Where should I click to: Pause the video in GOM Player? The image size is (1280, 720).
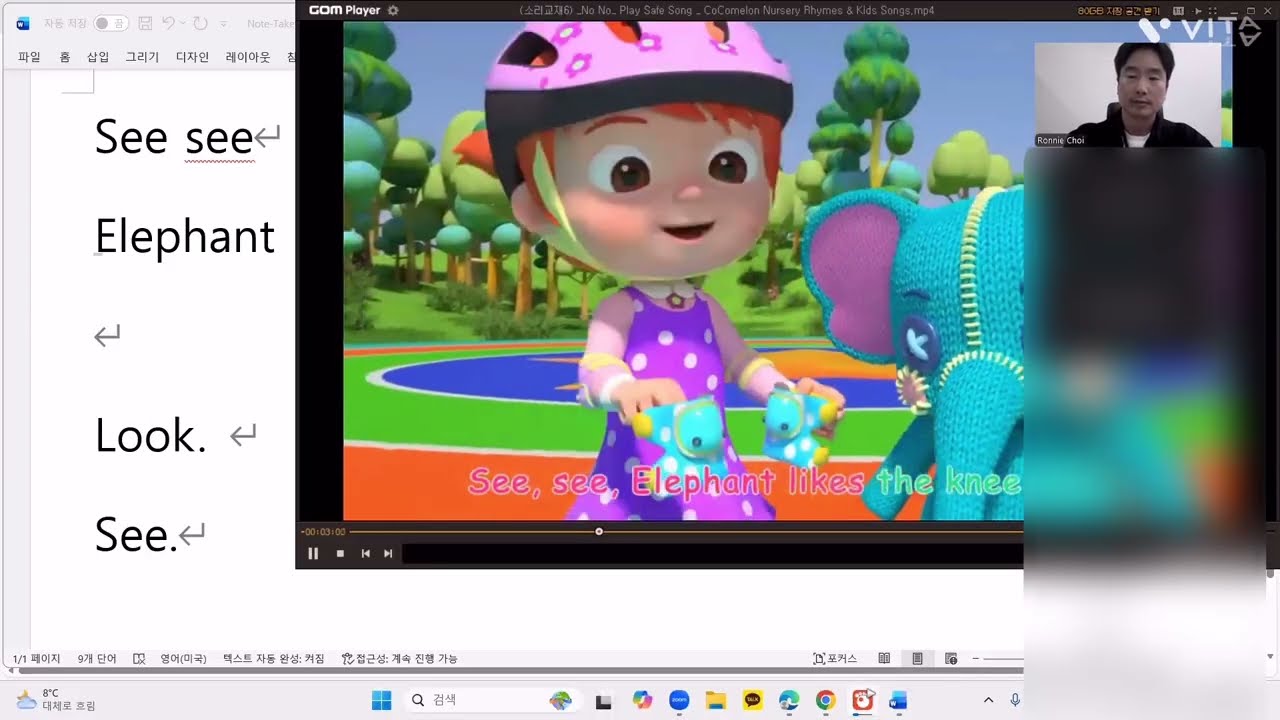[x=313, y=553]
